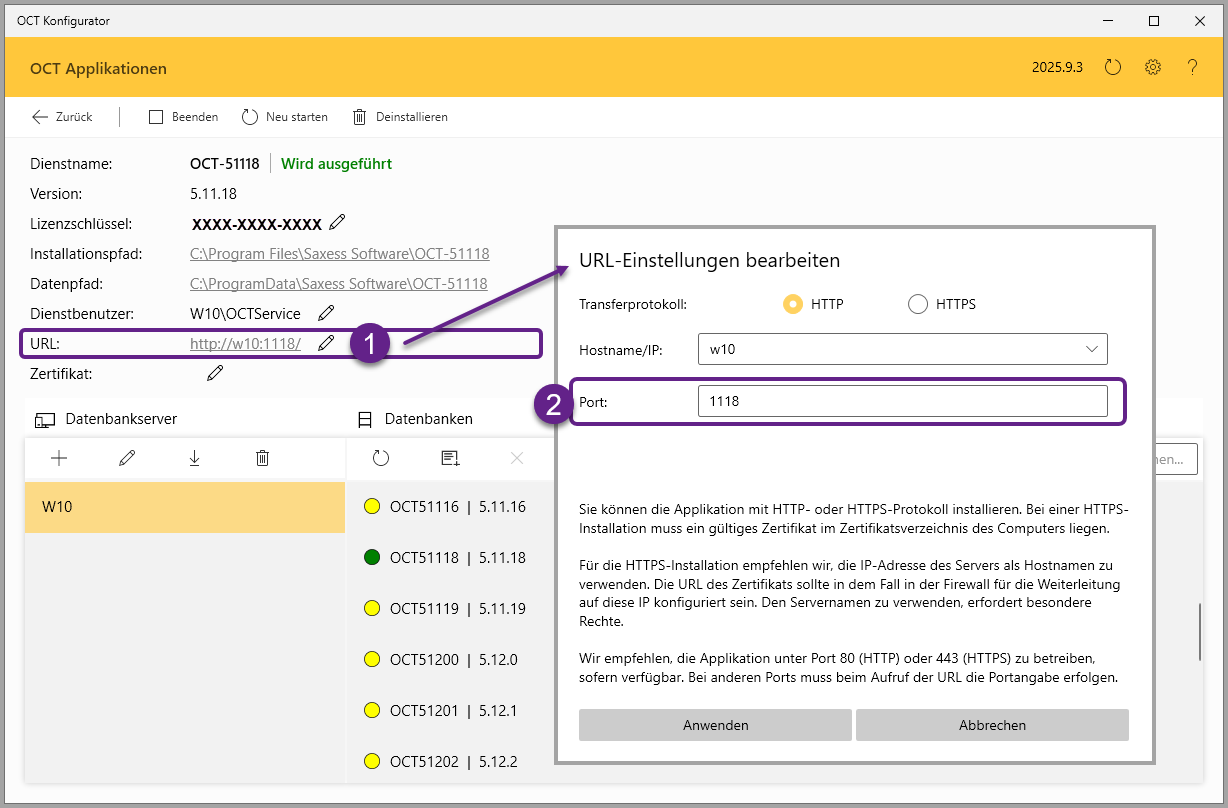The image size is (1228, 808).
Task: Click into the Port input field
Action: tap(901, 401)
